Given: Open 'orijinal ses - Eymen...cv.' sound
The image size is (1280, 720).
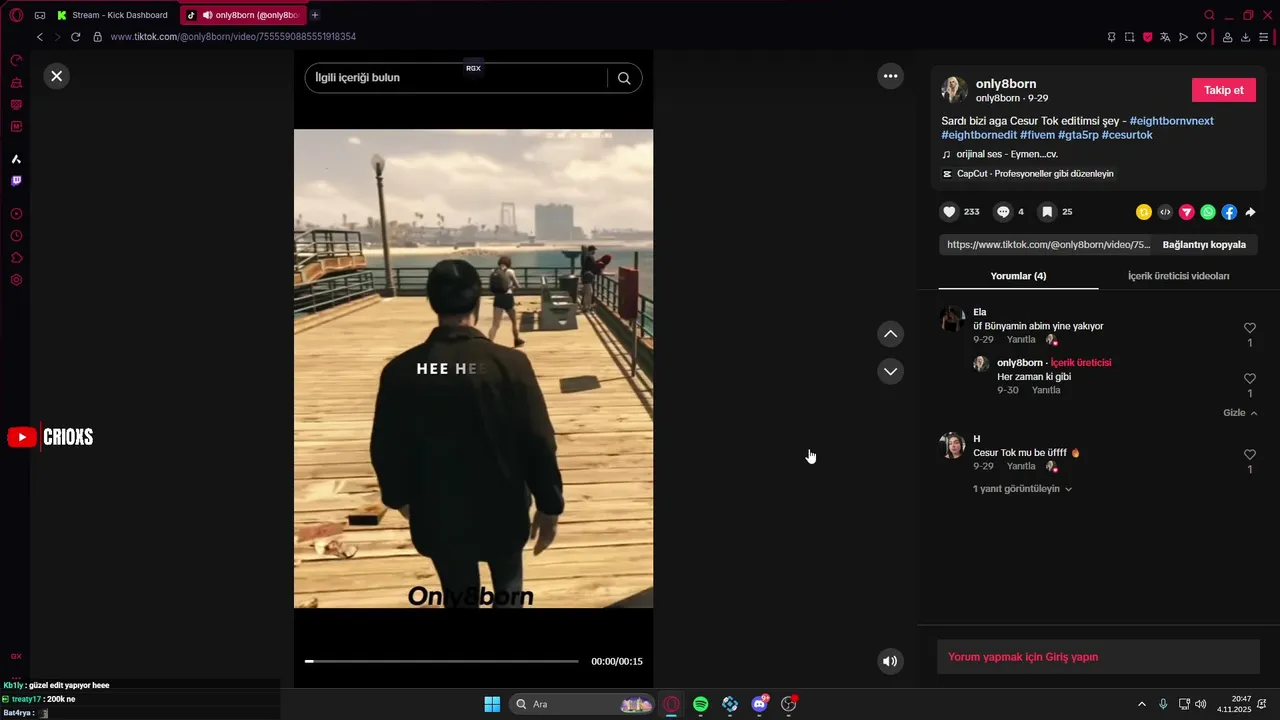Looking at the screenshot, I should (1000, 154).
